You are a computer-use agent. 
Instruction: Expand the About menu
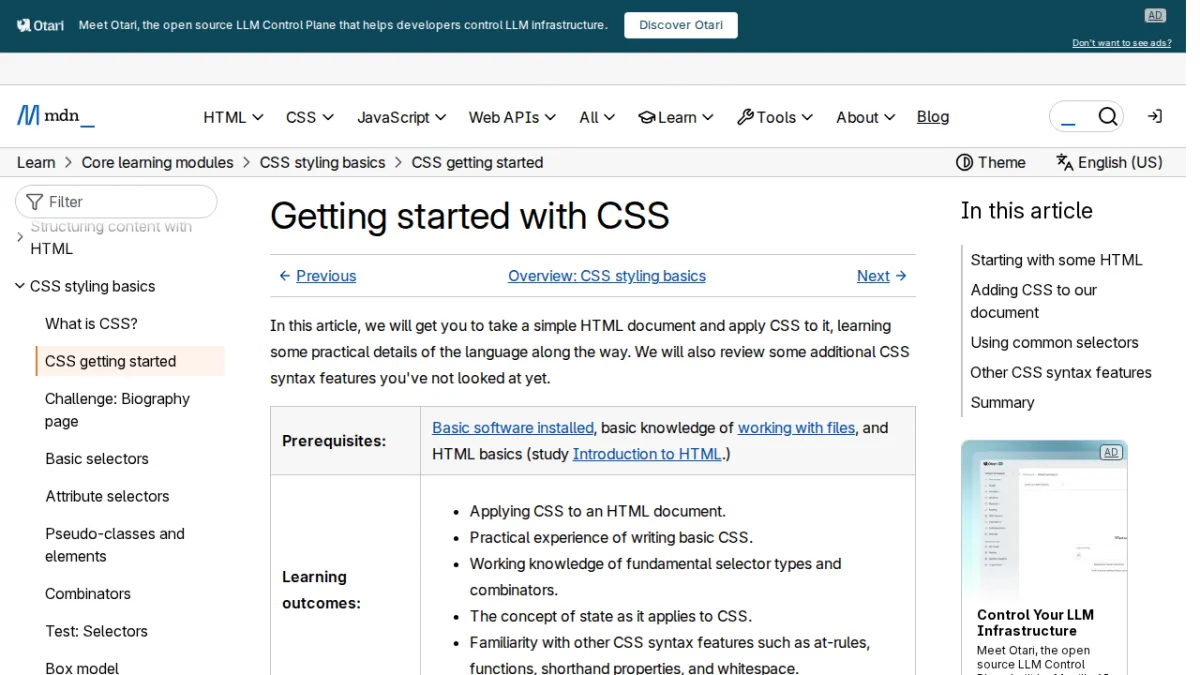pos(865,117)
